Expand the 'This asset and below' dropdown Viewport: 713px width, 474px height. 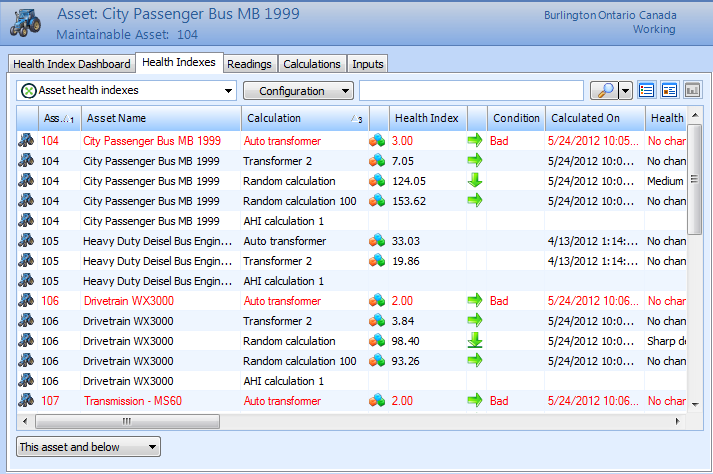[x=89, y=447]
